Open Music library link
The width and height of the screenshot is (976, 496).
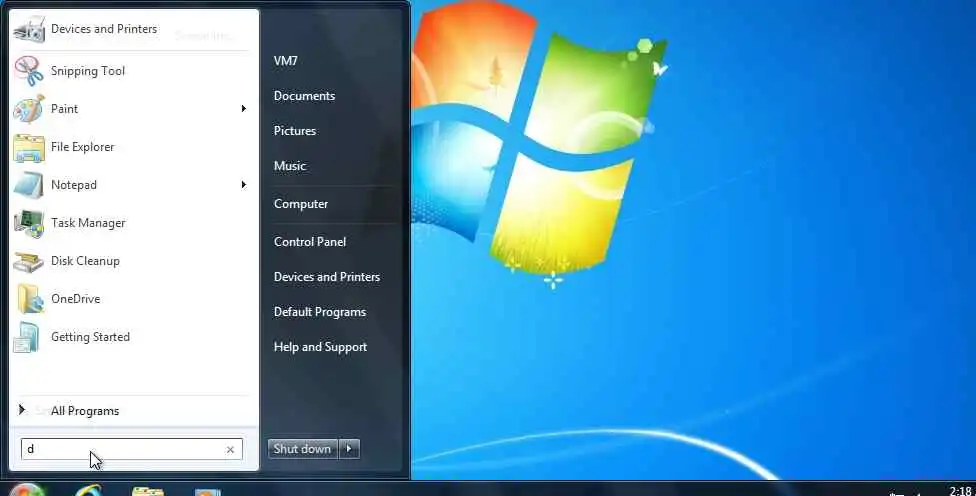pyautogui.click(x=290, y=166)
